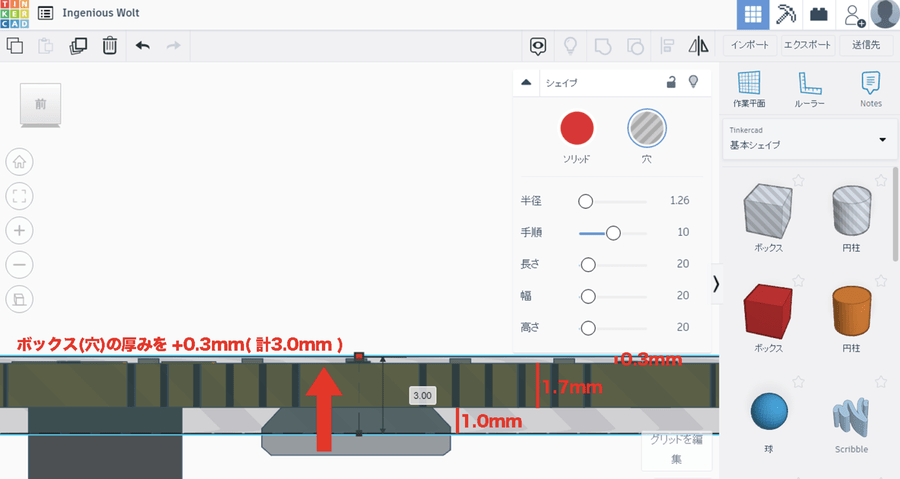The image size is (900, 479).
Task: Favorite the orange 円柱 star
Action: click(880, 281)
